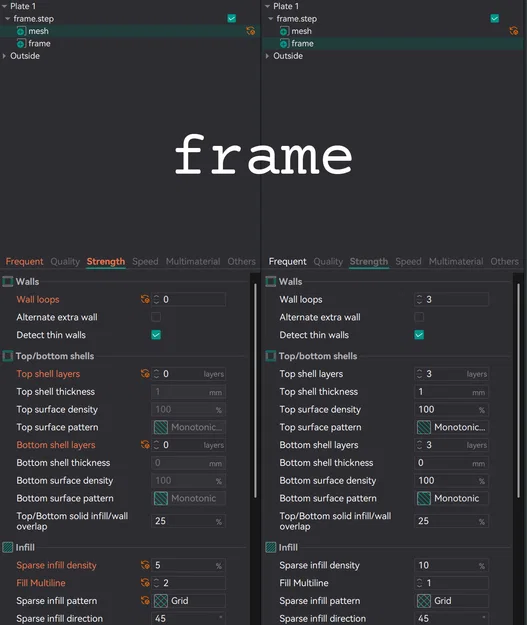Viewport: 527px width, 625px height.
Task: Open Sparse infill pattern dropdown, right panel
Action: (x=452, y=601)
